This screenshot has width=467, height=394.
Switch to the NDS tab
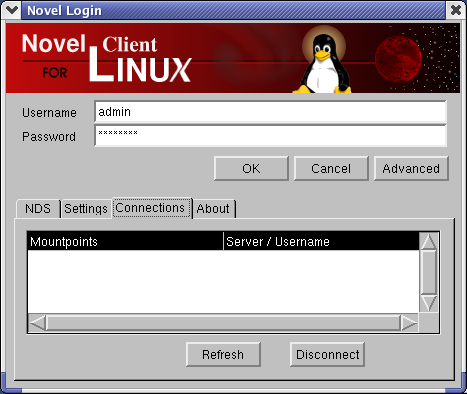coord(38,209)
